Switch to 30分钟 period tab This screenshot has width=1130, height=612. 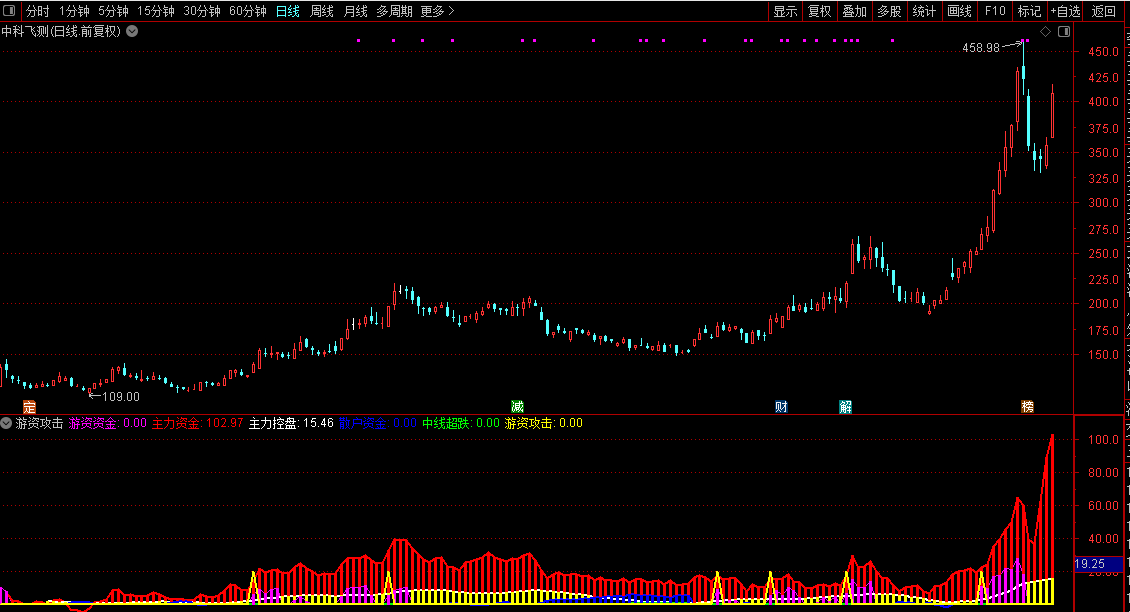[x=202, y=11]
